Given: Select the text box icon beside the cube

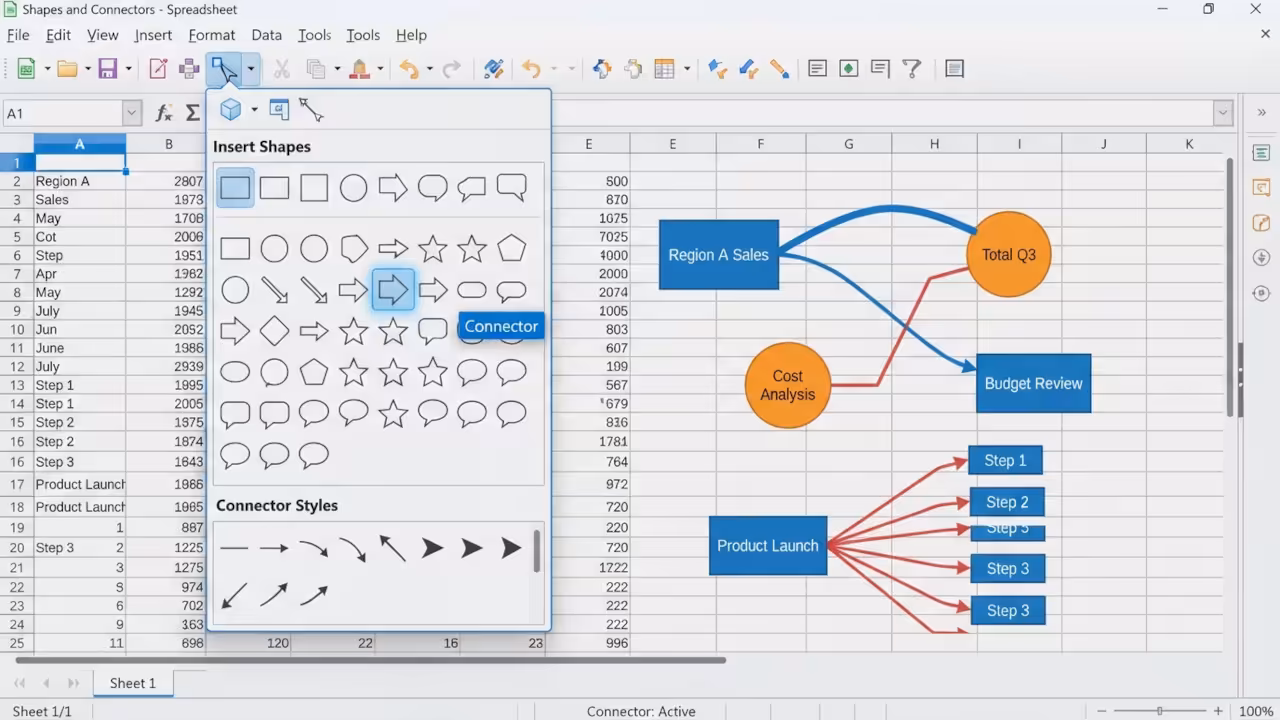Looking at the screenshot, I should click(x=280, y=109).
